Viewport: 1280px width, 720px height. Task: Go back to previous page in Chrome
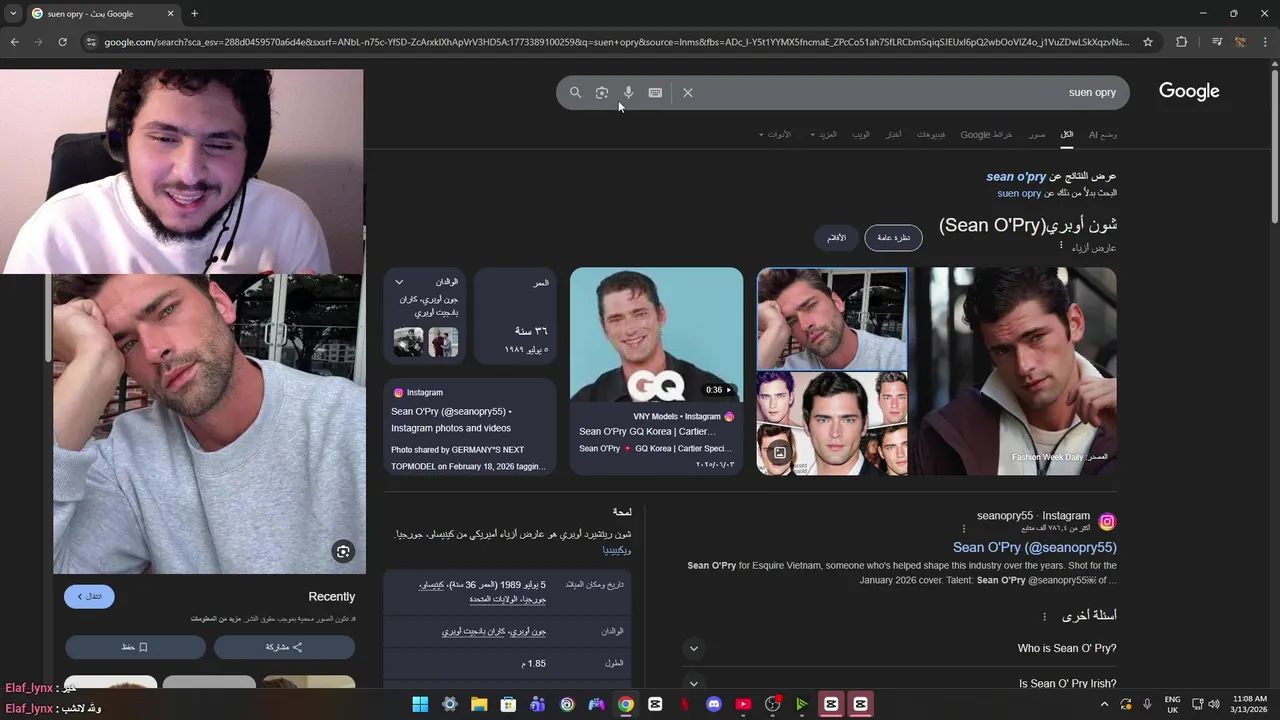pos(14,42)
